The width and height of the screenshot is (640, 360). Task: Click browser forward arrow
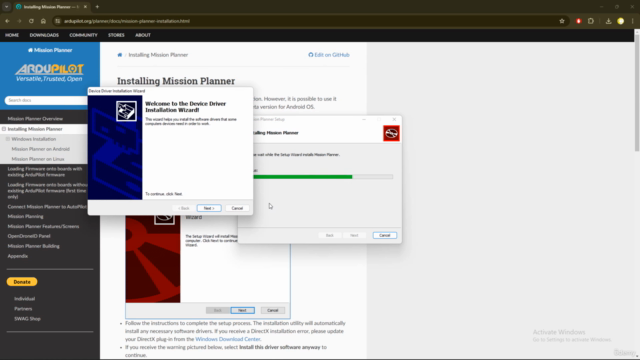19,21
